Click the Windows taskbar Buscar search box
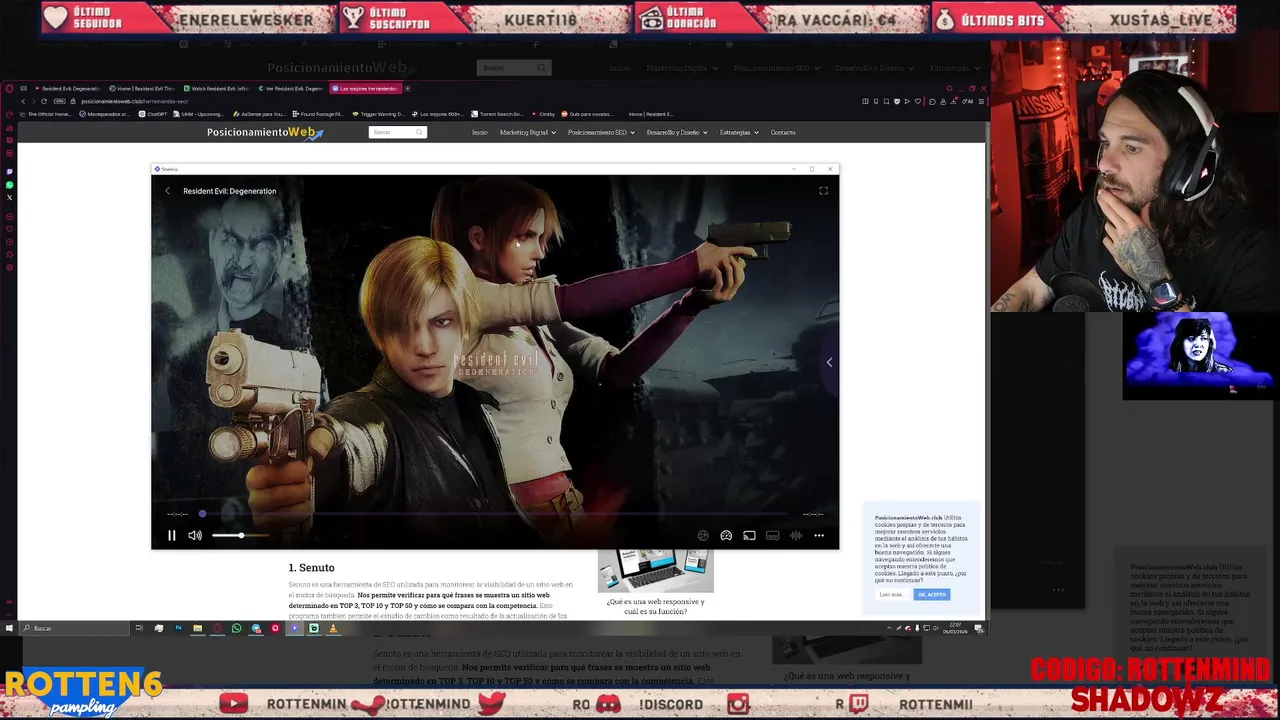 [76, 628]
